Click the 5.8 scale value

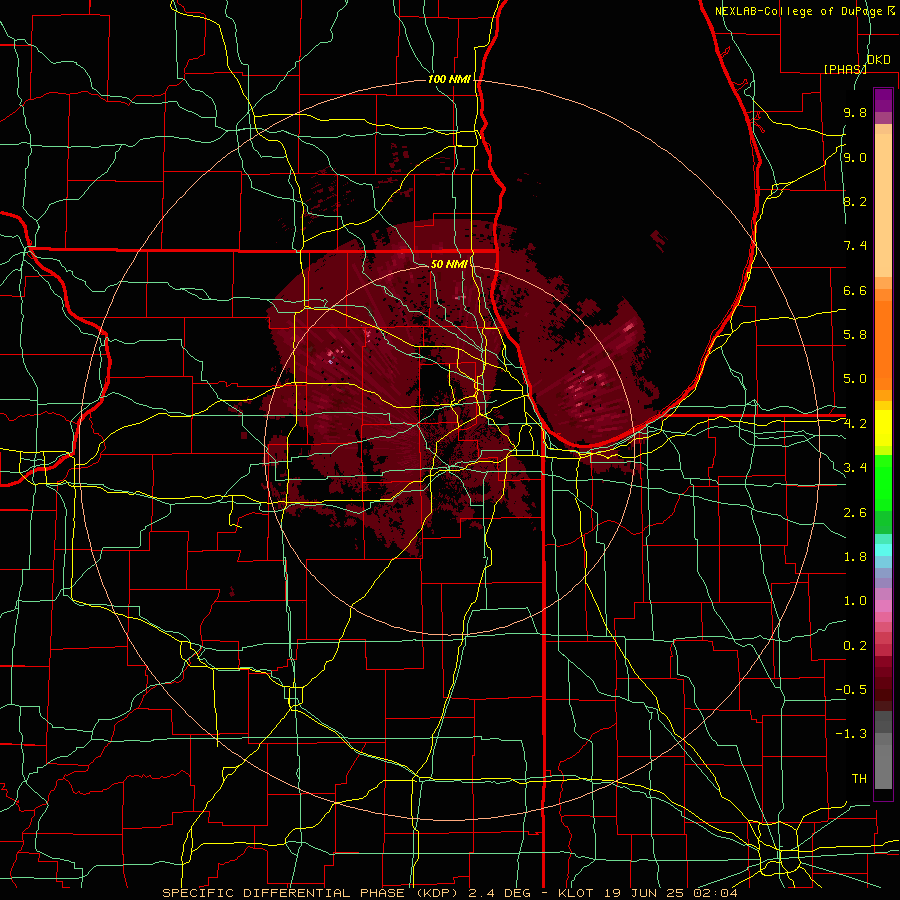pos(855,335)
